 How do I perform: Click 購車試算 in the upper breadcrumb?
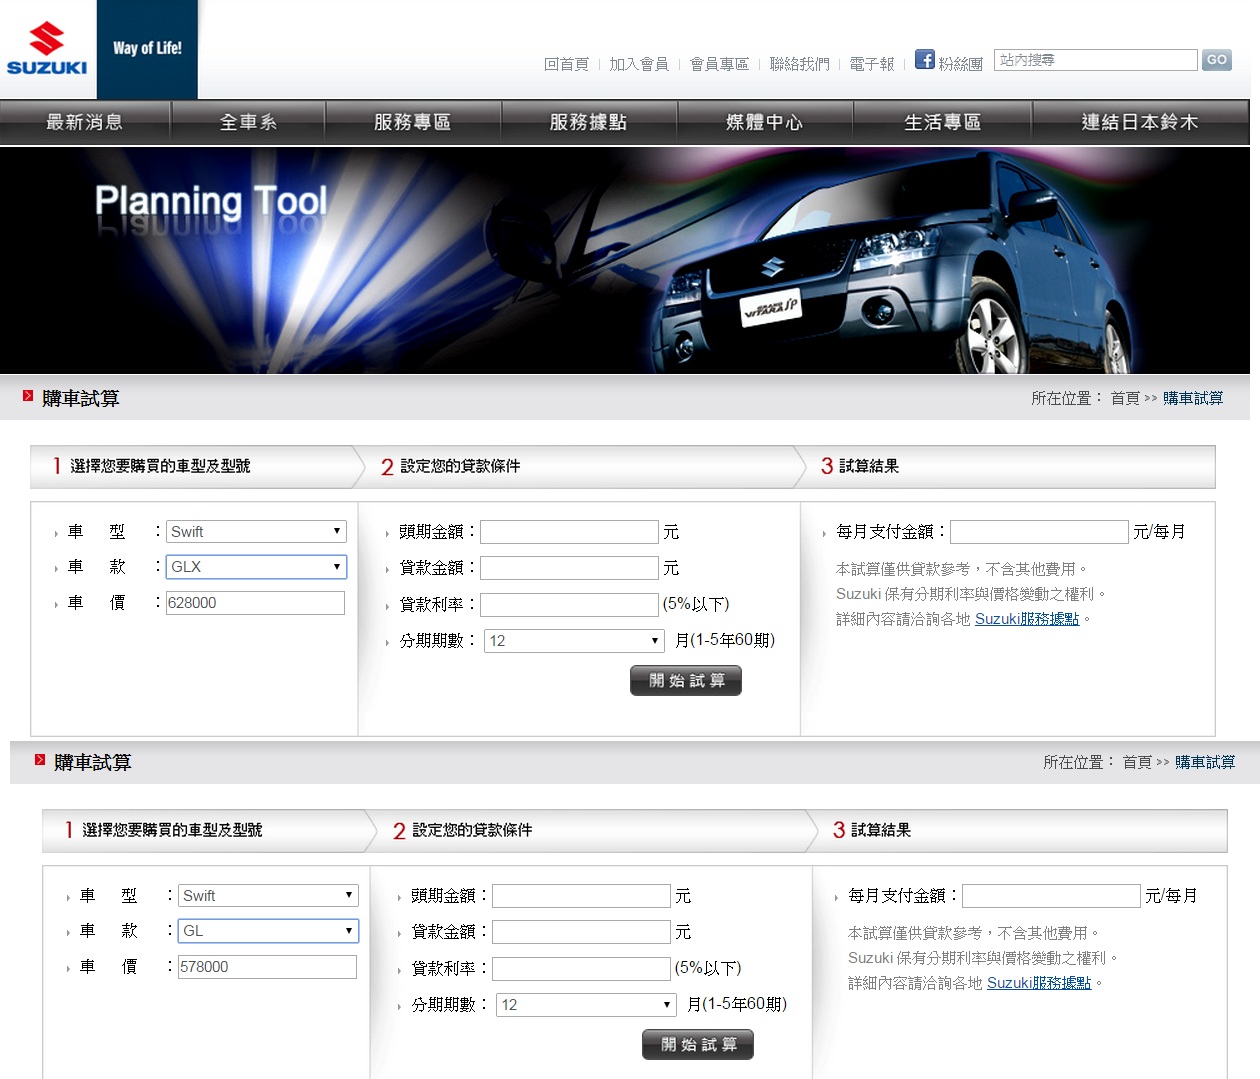(1193, 398)
